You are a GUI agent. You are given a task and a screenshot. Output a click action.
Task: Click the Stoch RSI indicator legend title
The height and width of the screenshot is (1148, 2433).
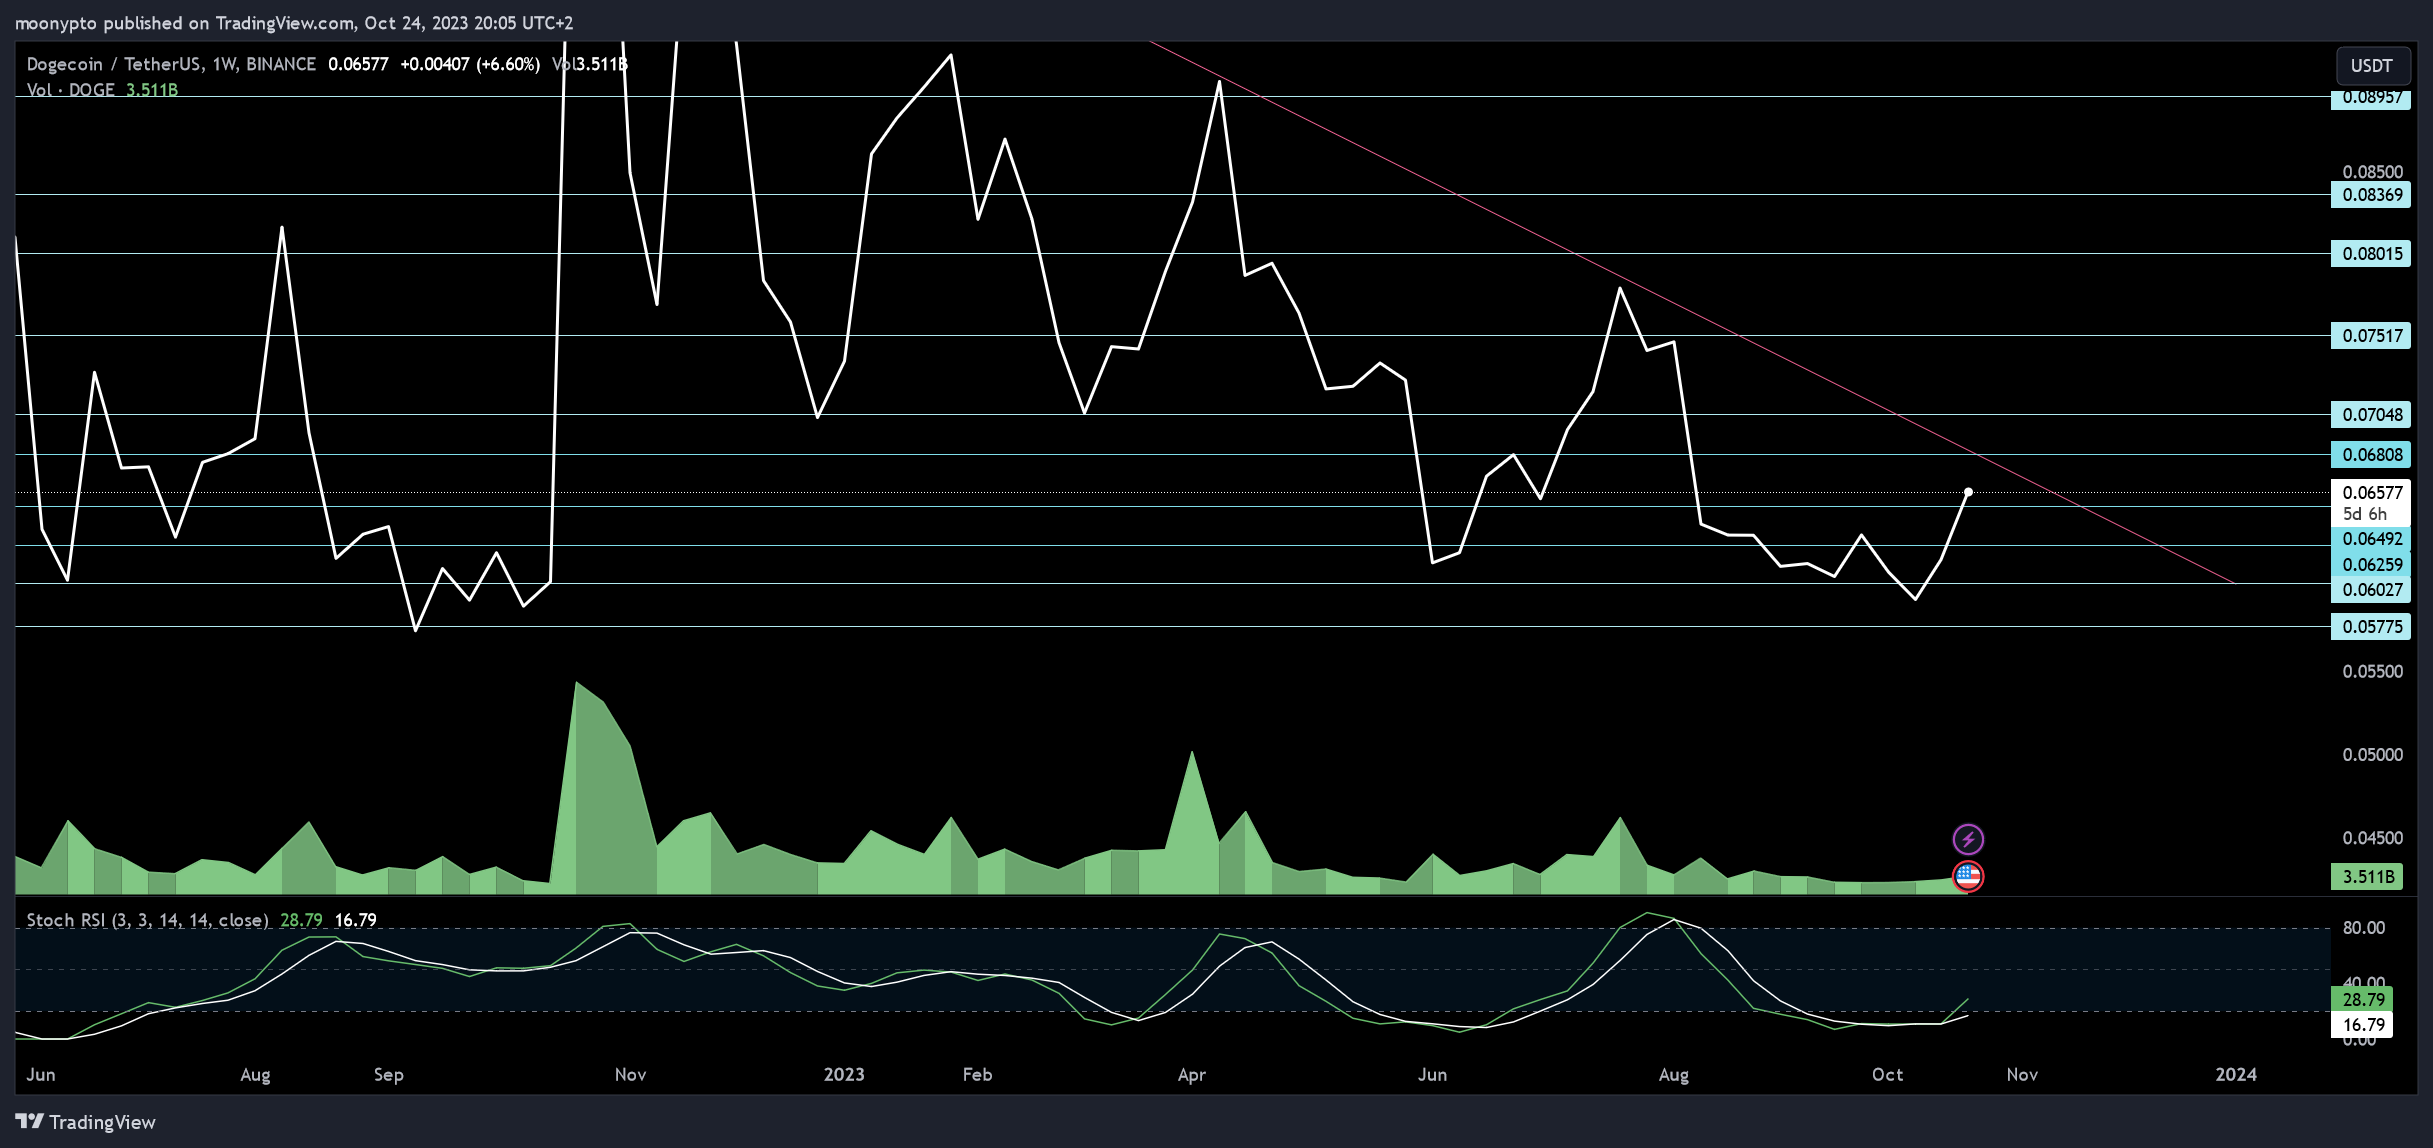click(x=147, y=920)
